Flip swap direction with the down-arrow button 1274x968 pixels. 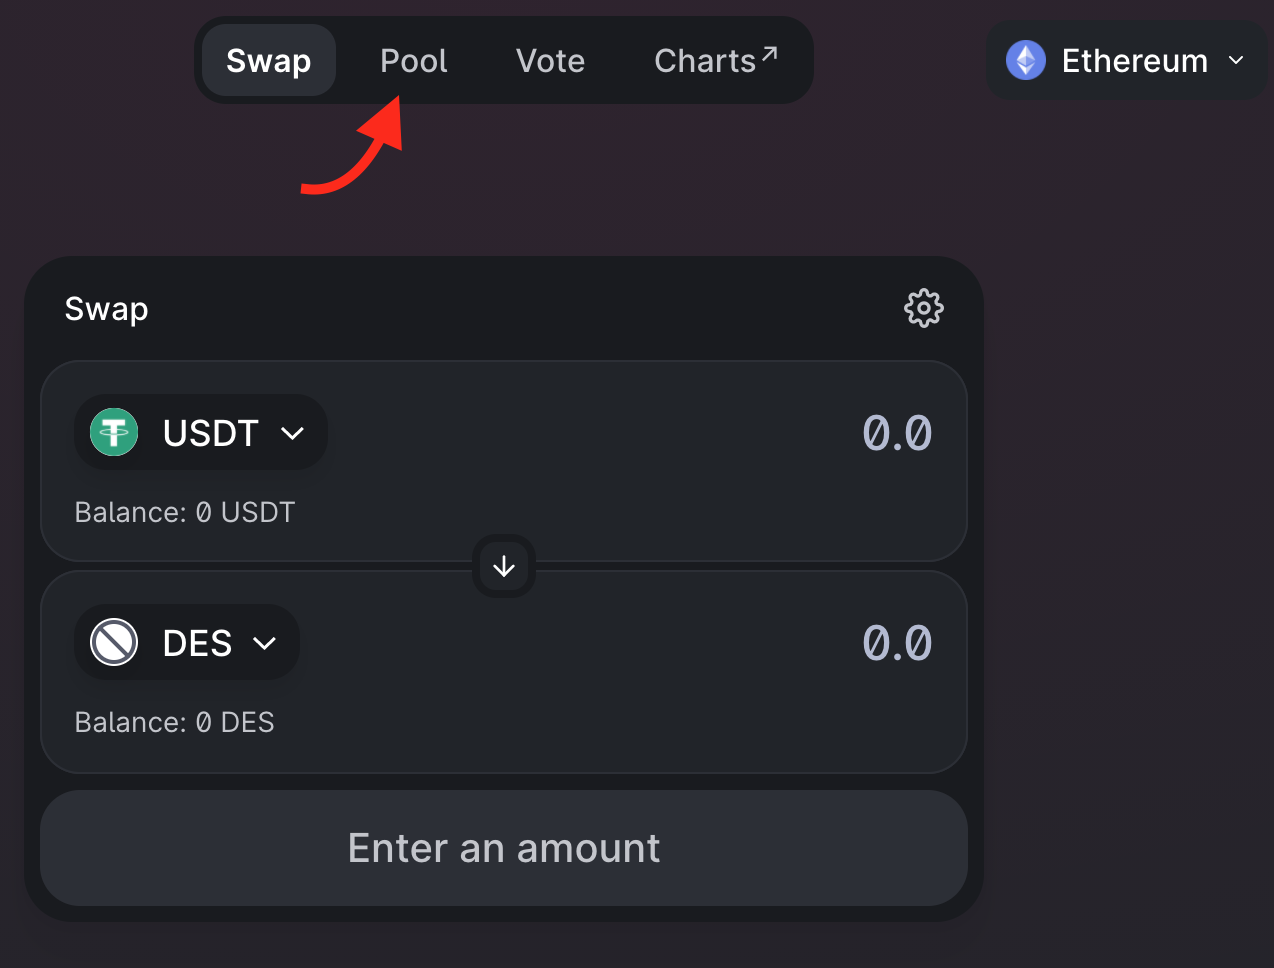504,566
